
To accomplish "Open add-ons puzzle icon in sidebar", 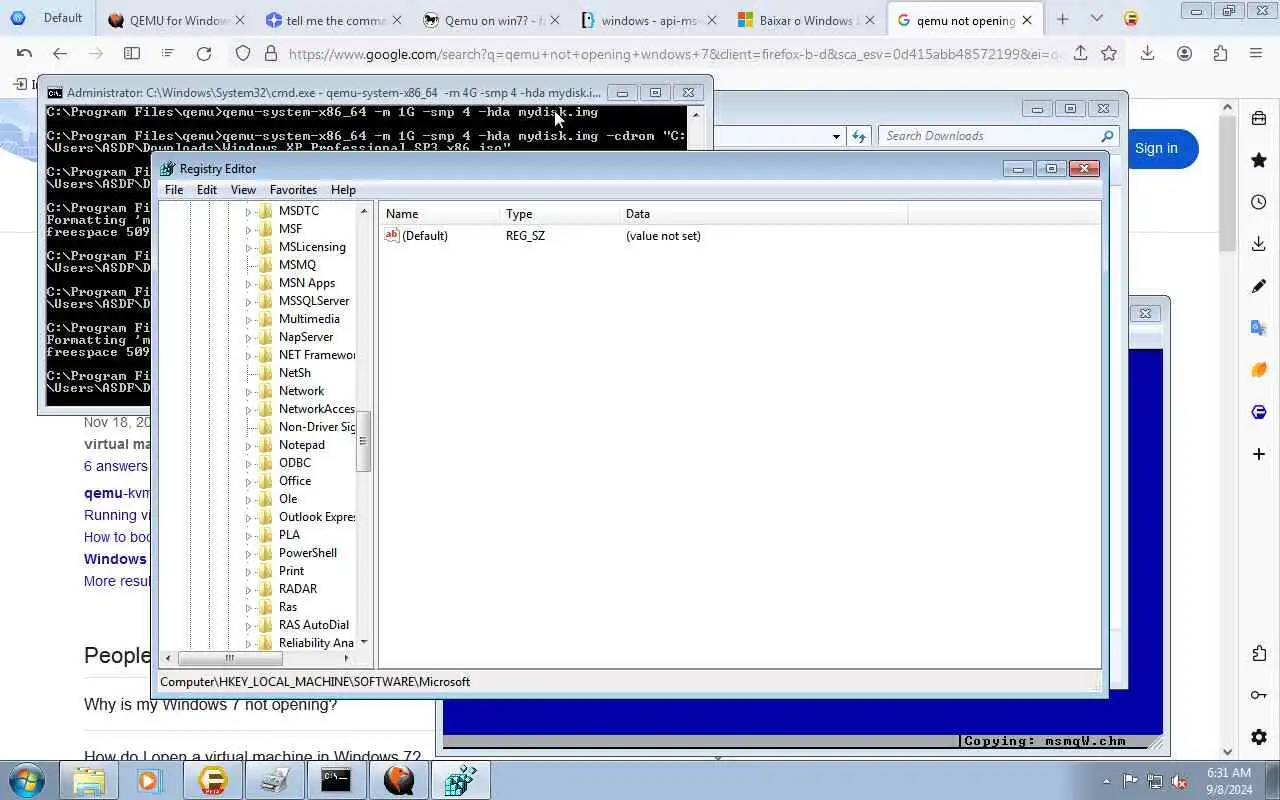I will (x=1259, y=653).
